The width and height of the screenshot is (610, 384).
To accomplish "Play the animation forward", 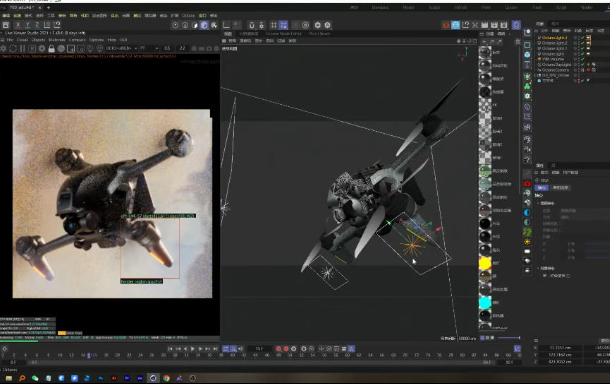I will (193, 349).
